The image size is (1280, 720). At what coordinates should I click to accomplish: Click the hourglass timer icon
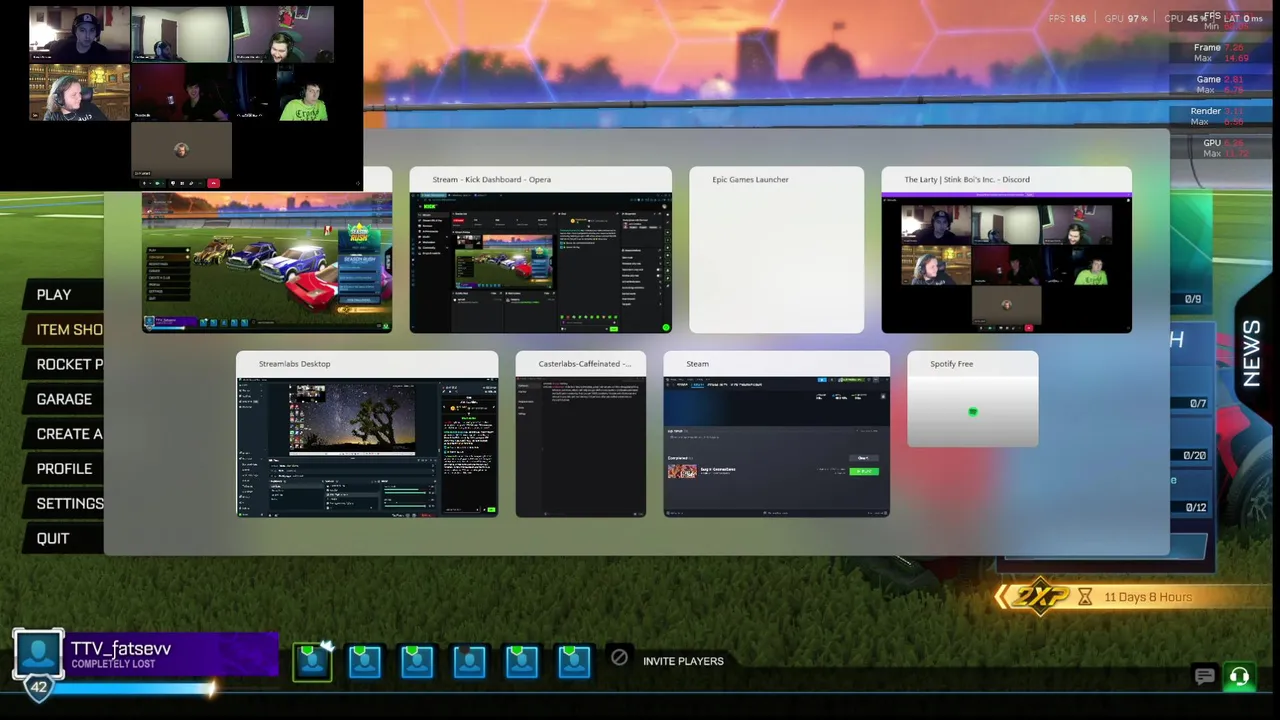1085,597
